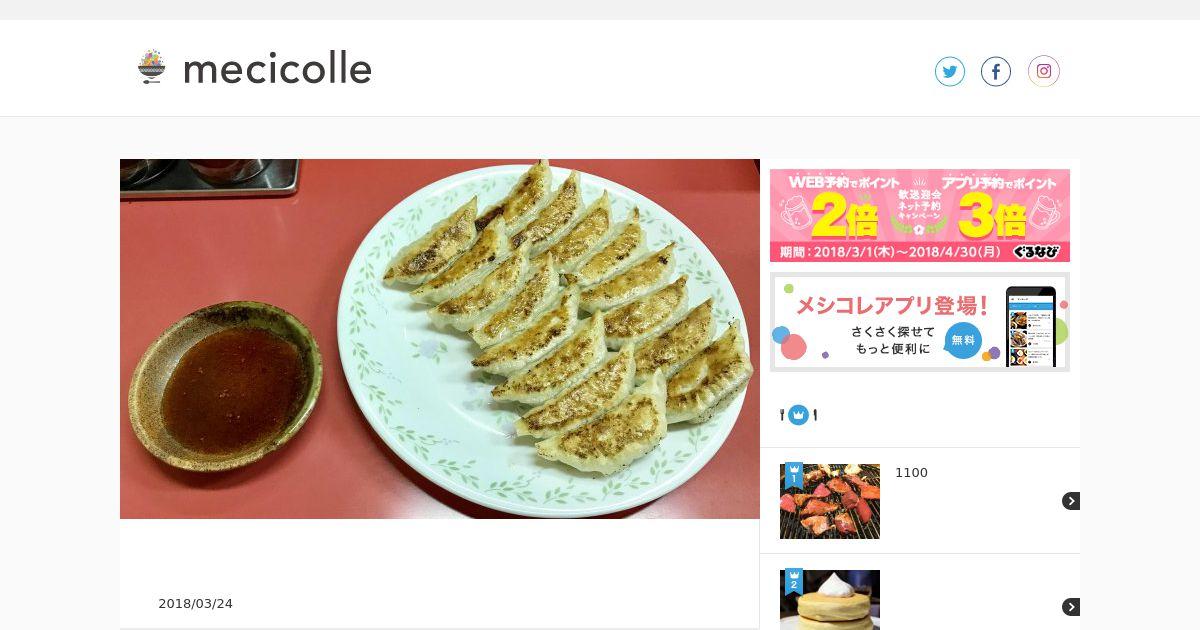1200x630 pixels.
Task: Expand the second ranking item's arrow
Action: point(1070,607)
